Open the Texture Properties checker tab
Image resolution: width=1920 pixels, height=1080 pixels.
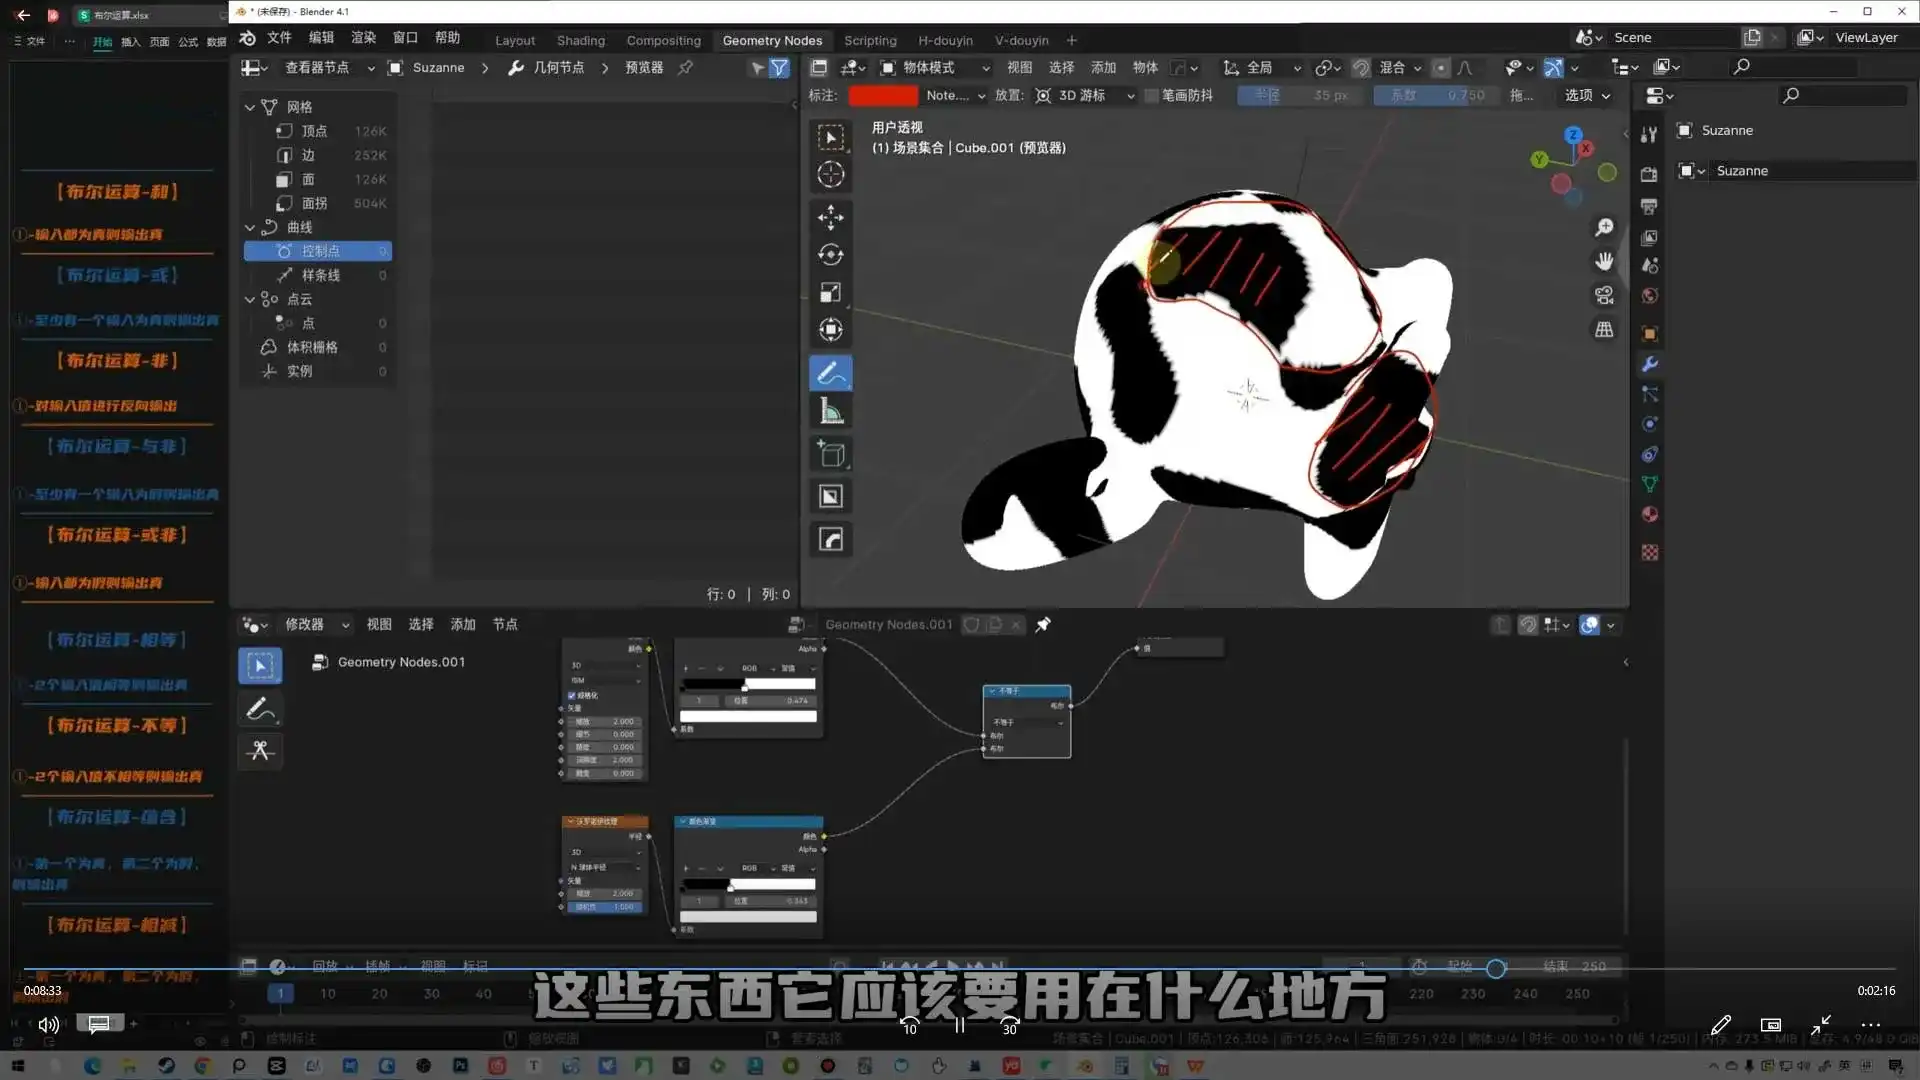pyautogui.click(x=1650, y=552)
